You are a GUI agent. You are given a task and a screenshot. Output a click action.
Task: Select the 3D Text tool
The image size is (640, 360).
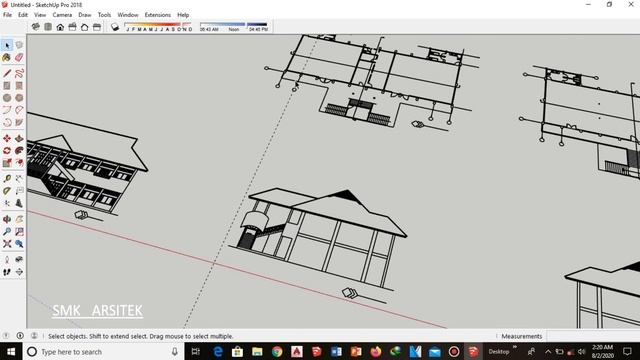click(19, 203)
